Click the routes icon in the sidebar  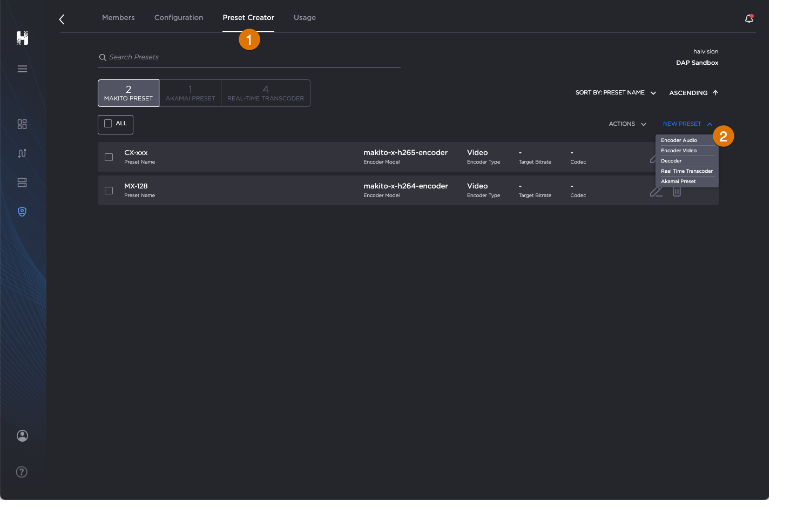click(x=22, y=153)
